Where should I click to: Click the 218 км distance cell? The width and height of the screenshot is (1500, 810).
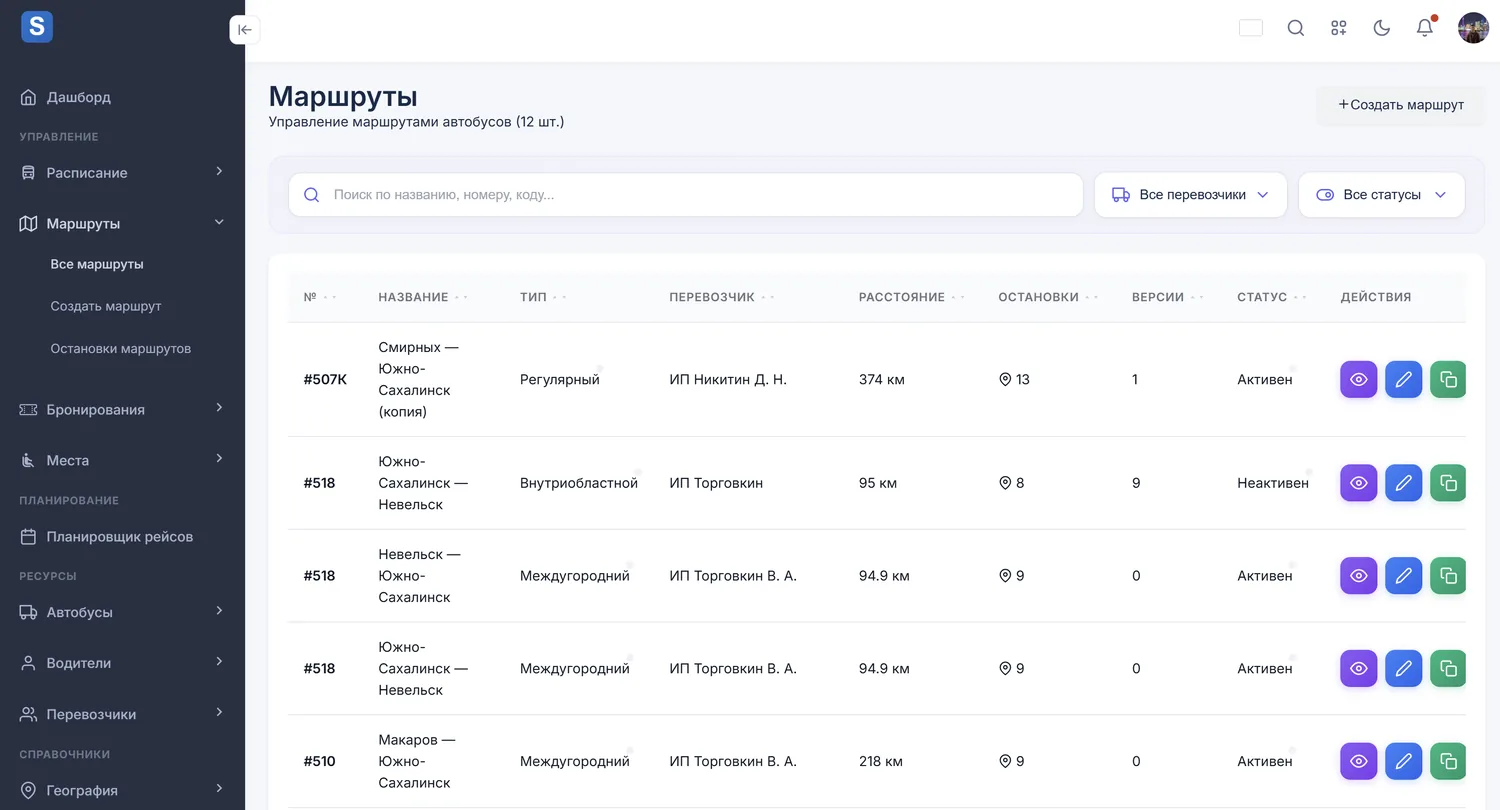(881, 761)
